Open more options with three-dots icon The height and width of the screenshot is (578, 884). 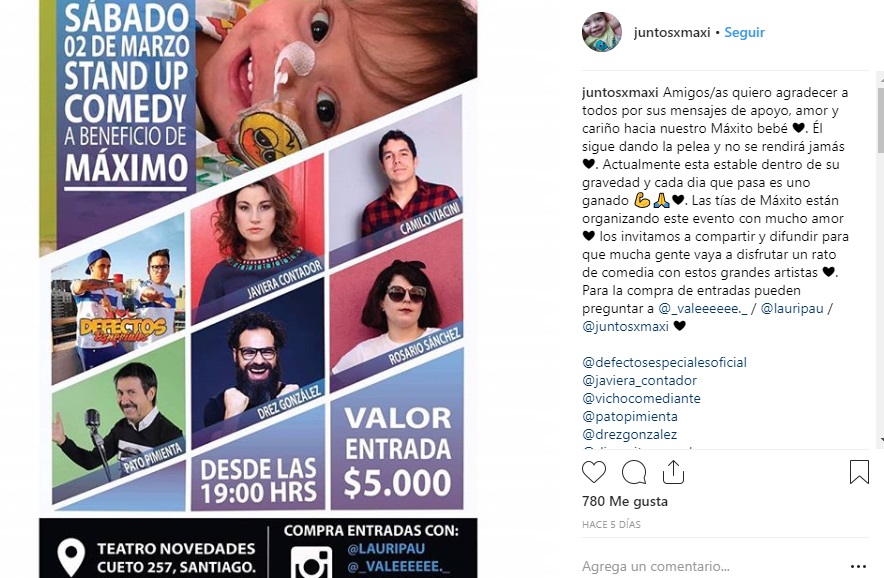point(858,566)
